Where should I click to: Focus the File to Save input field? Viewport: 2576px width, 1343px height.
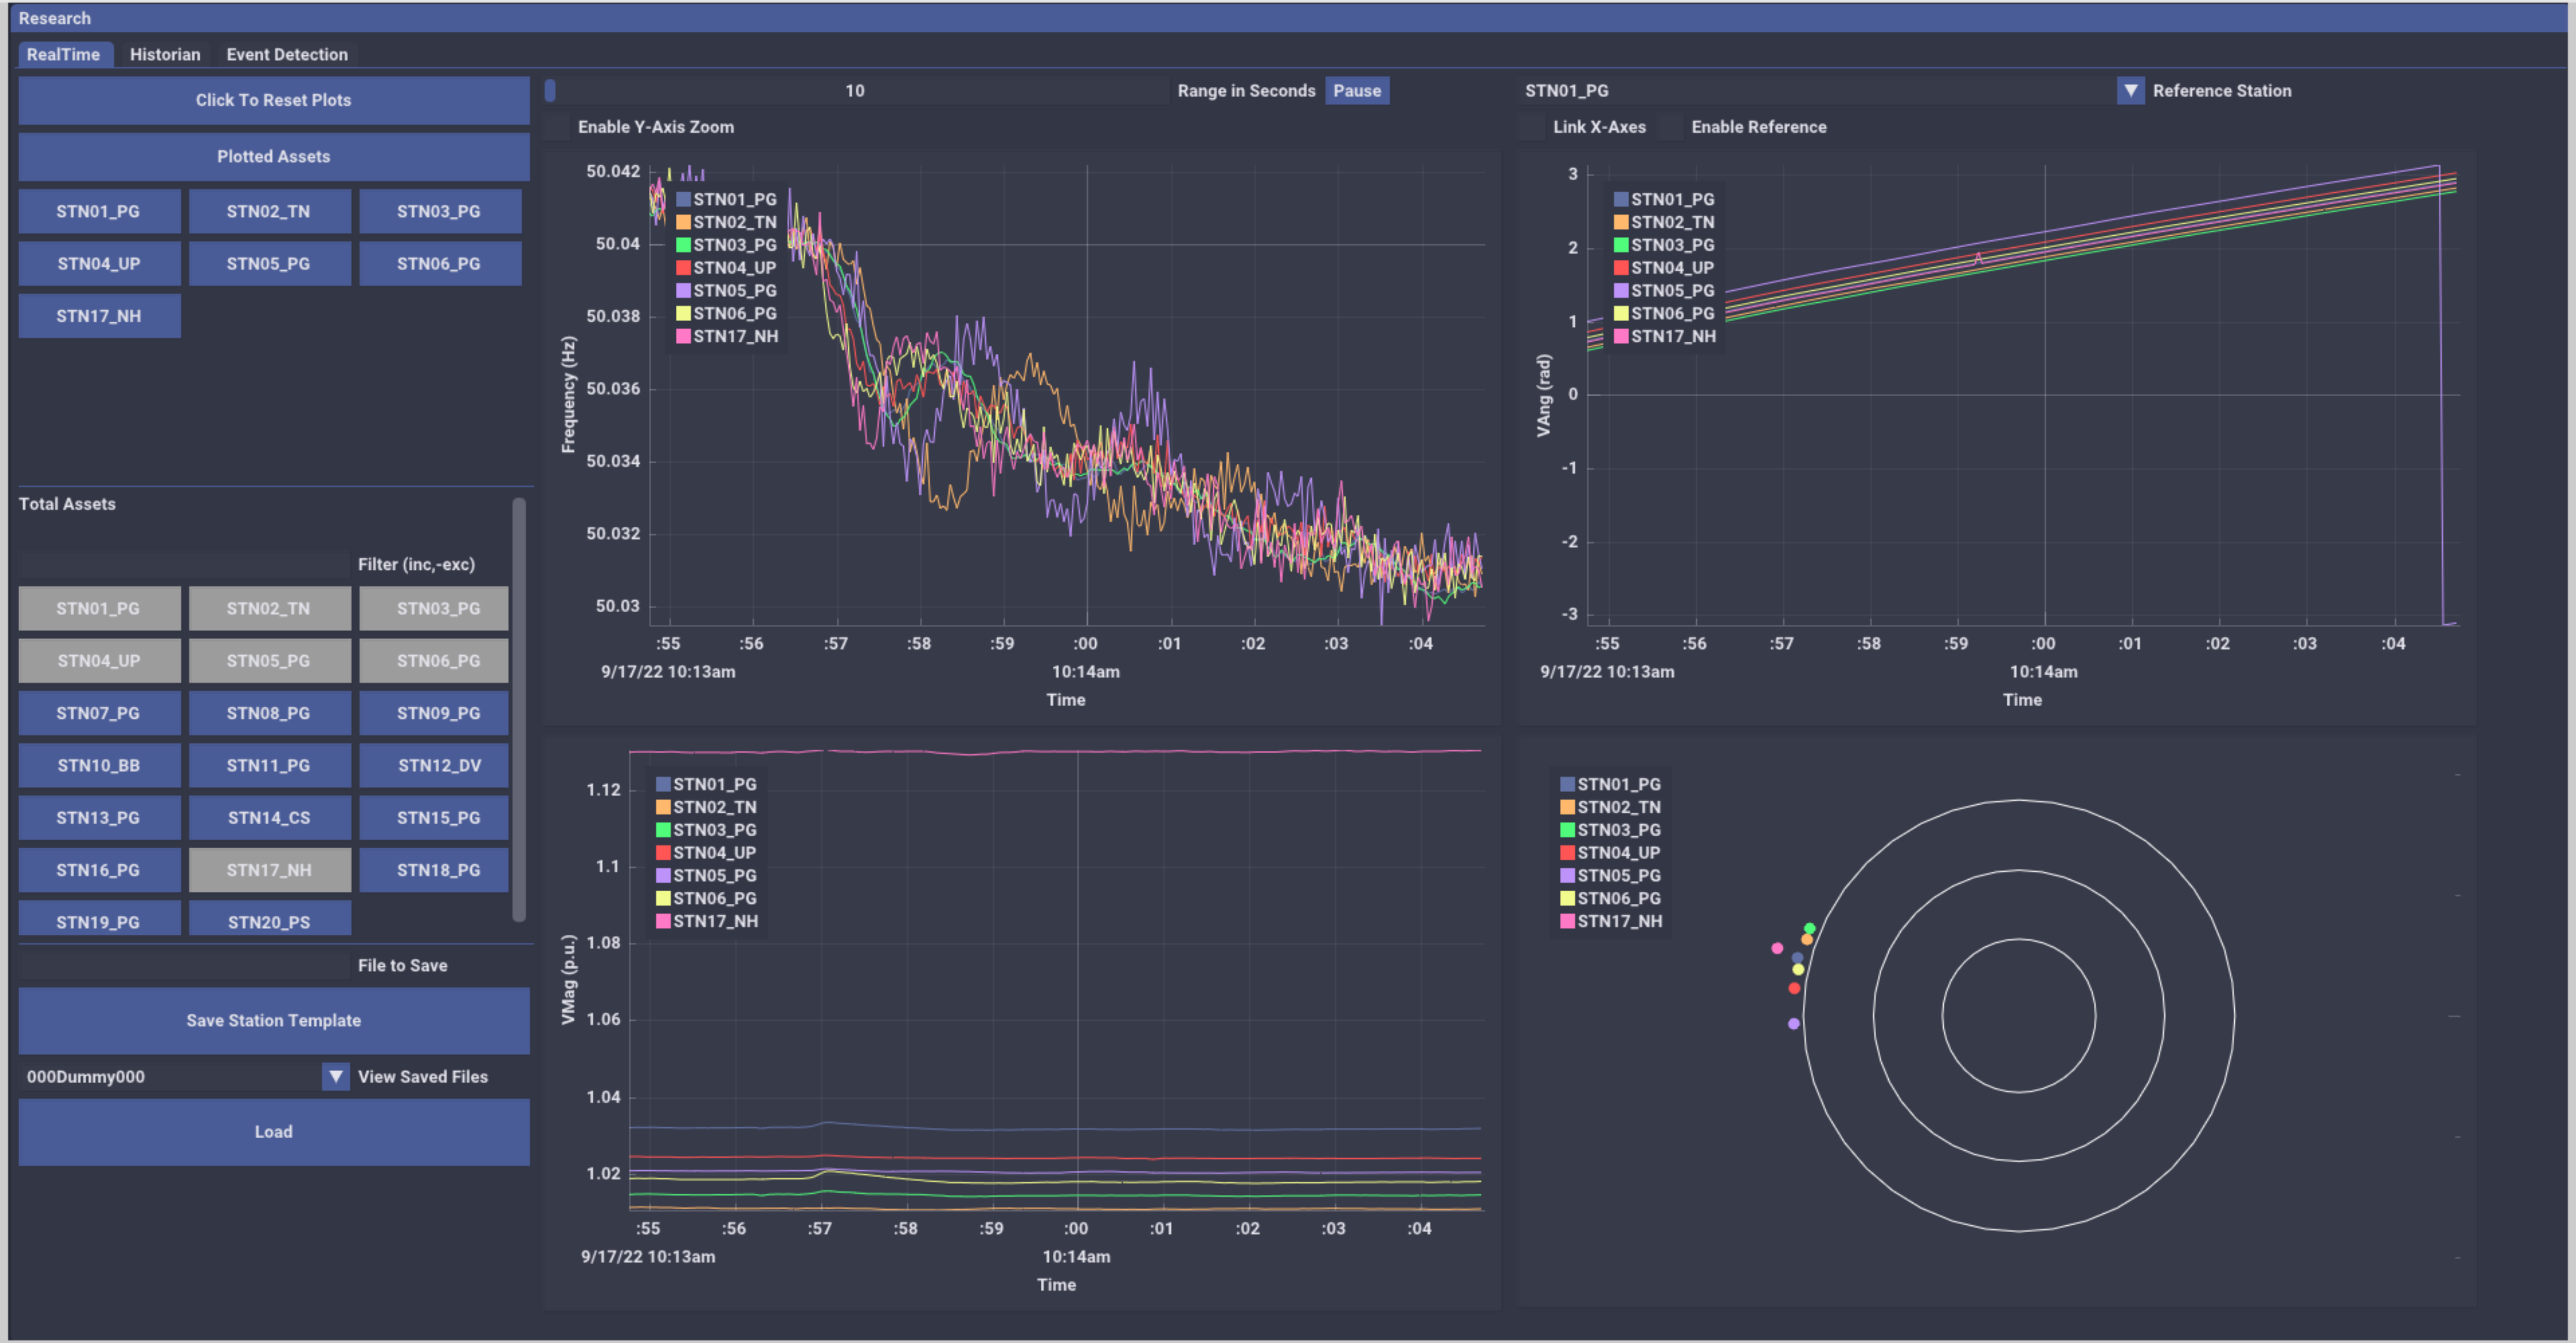184,966
